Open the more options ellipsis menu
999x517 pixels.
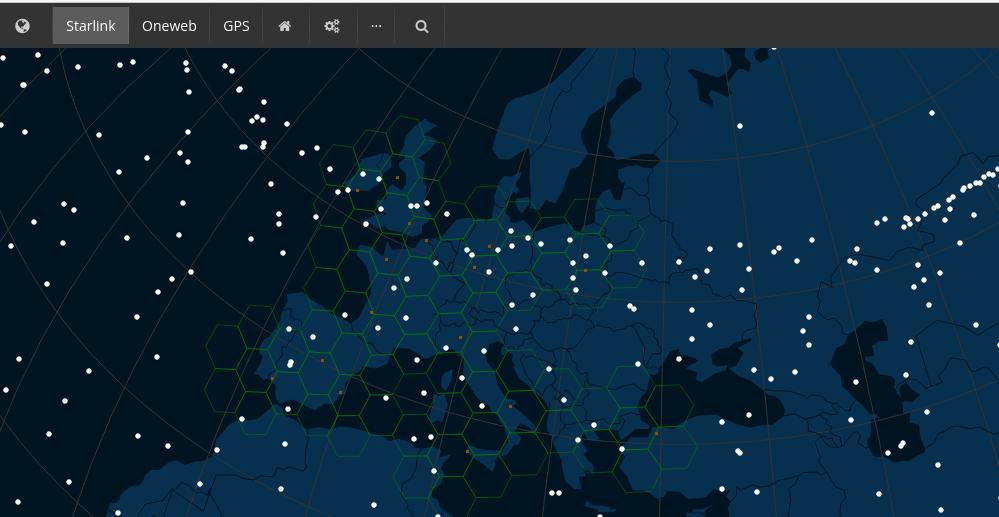(376, 26)
